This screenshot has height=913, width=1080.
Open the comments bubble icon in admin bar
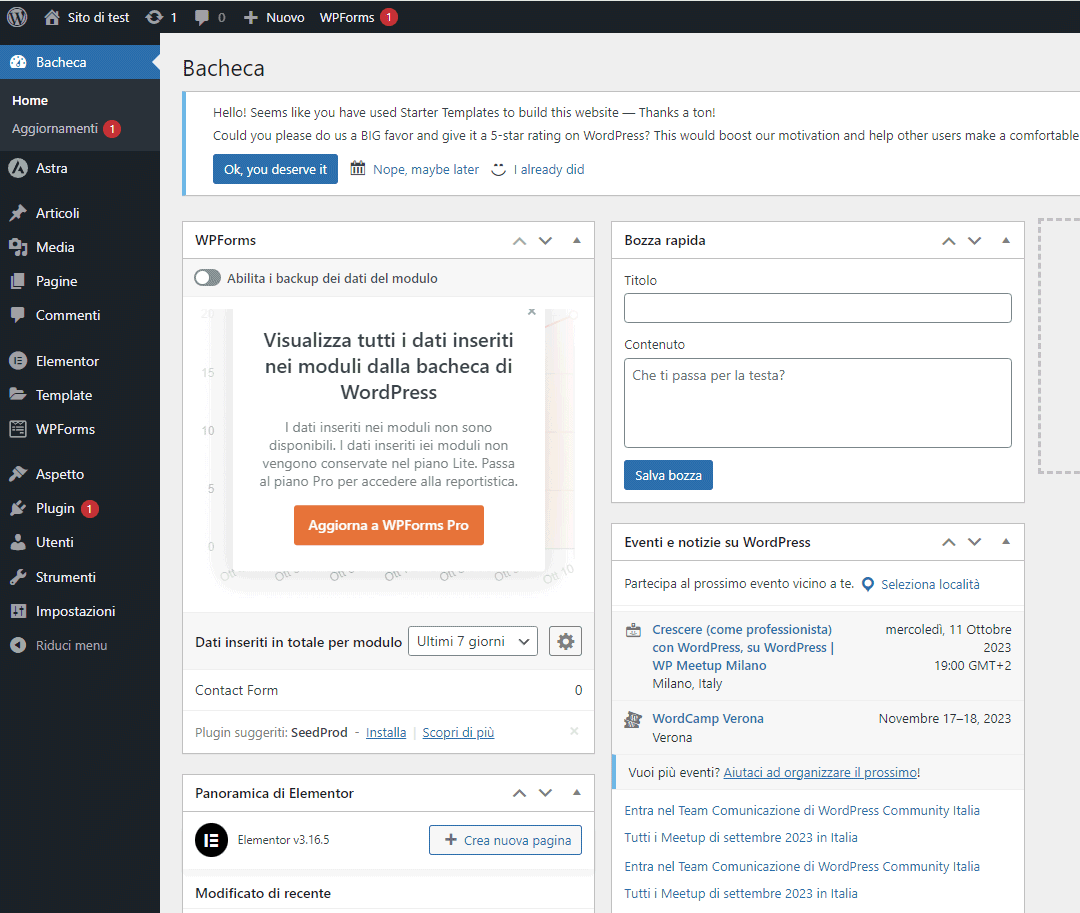click(202, 17)
